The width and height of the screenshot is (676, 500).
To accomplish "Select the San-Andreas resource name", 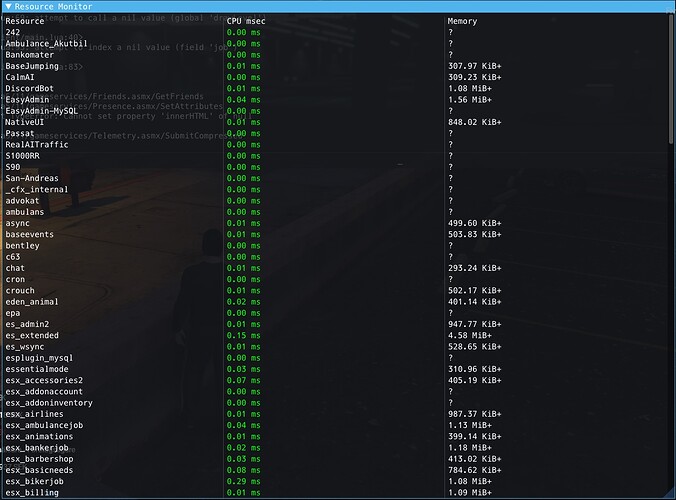I will click(x=32, y=178).
